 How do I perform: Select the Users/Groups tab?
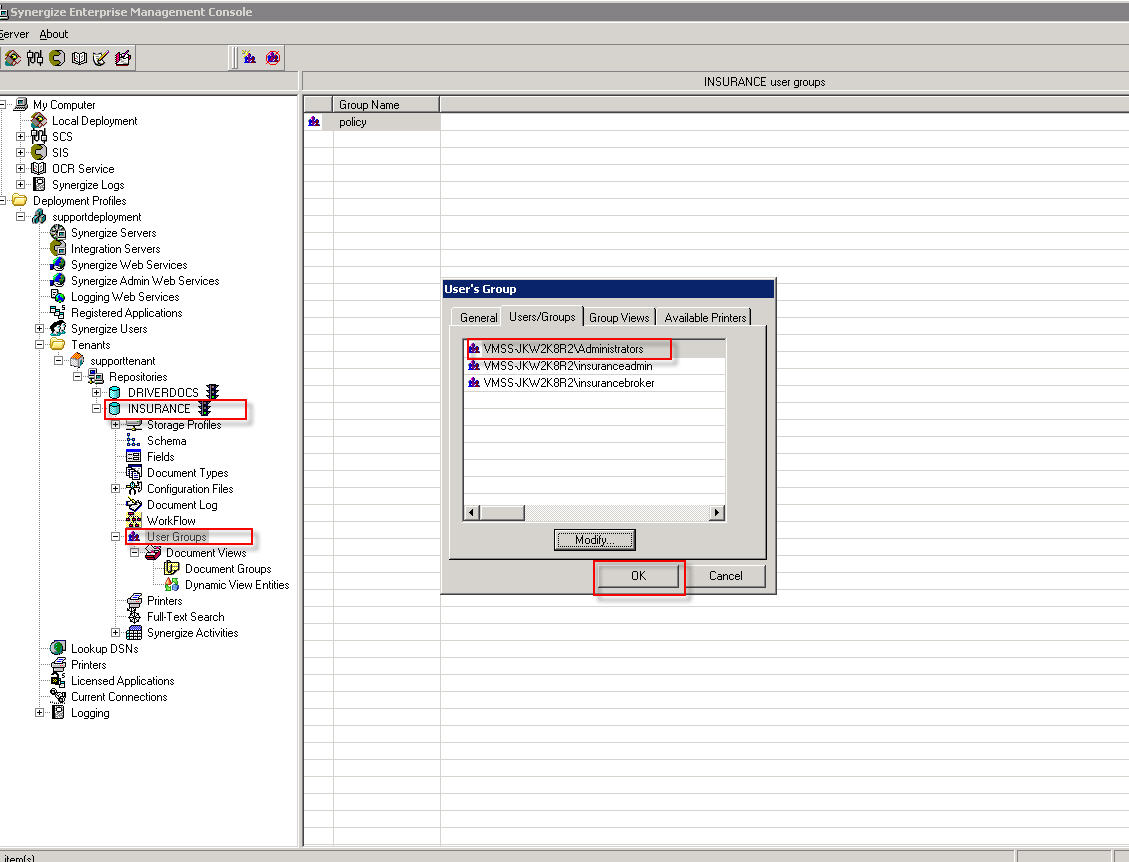point(542,316)
